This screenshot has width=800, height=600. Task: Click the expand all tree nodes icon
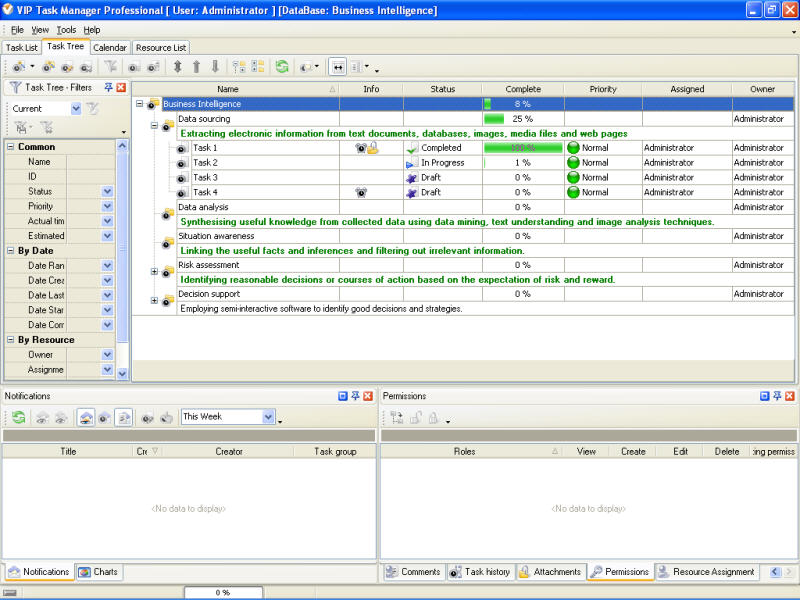(x=239, y=66)
